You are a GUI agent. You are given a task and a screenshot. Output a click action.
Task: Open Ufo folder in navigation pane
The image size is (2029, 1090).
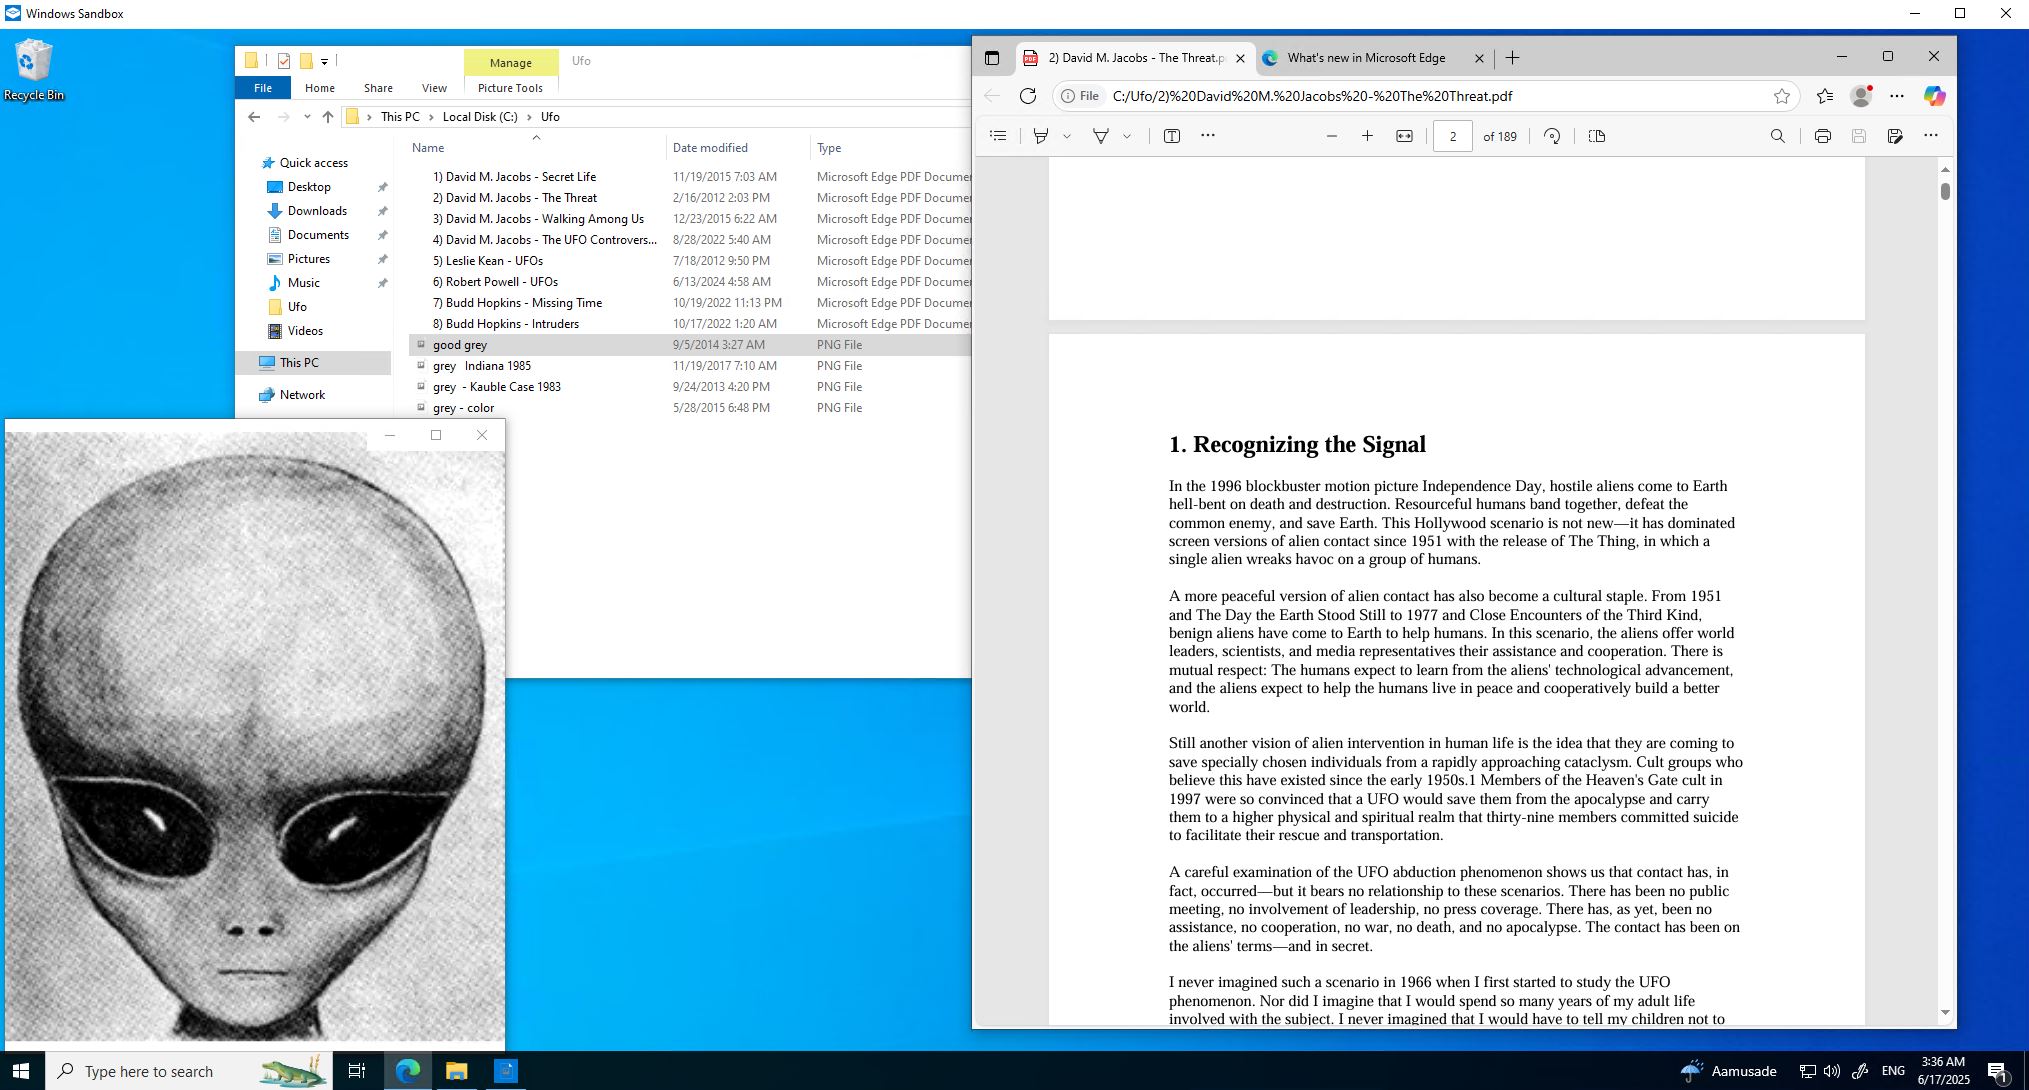(x=297, y=307)
